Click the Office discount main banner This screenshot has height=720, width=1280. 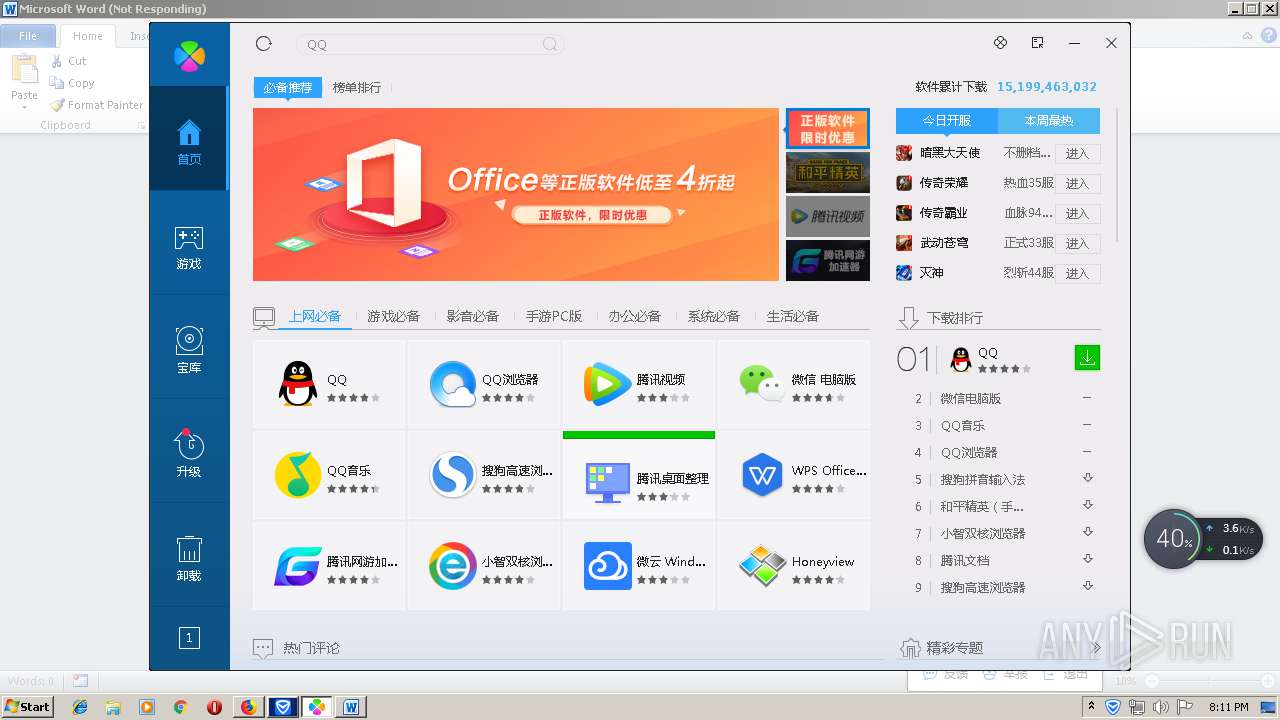click(x=516, y=195)
